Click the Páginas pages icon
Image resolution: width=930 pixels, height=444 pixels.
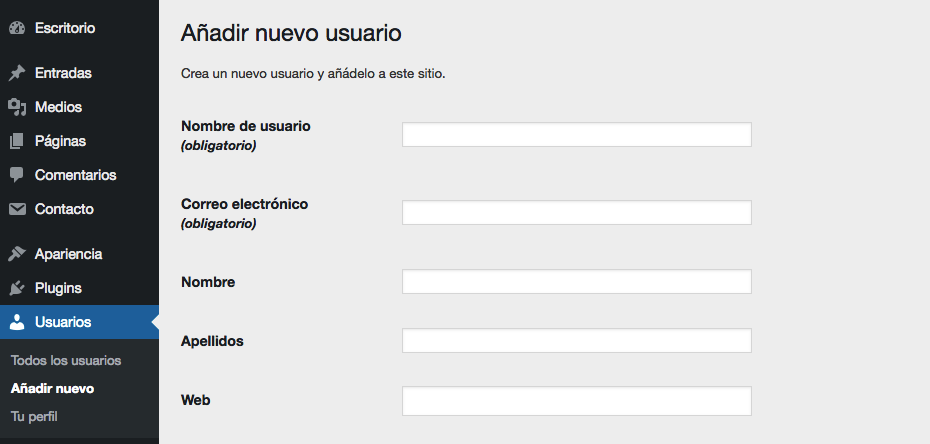[x=16, y=141]
